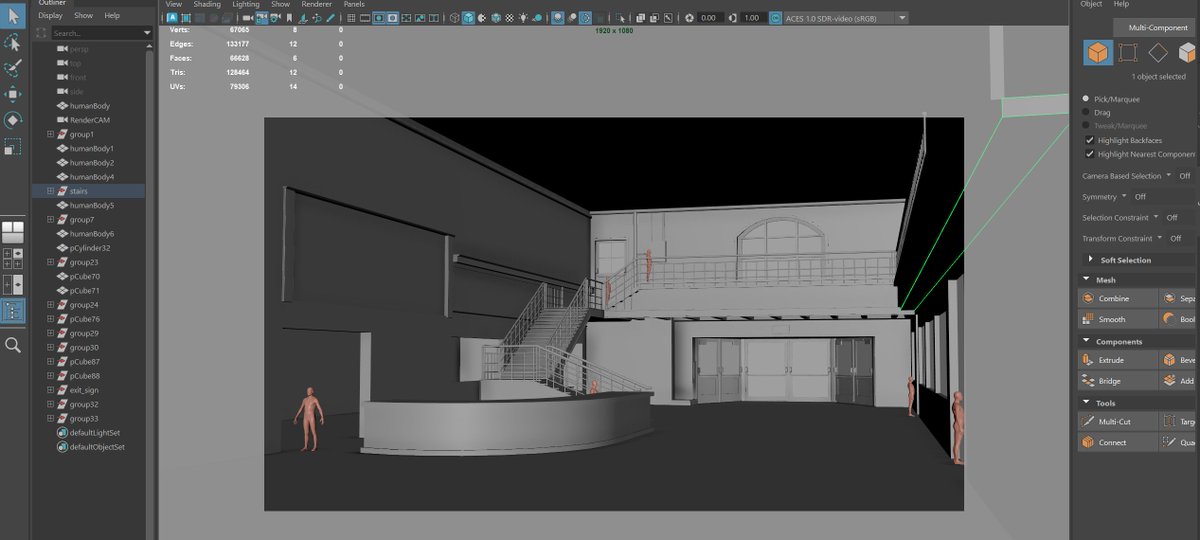Click Combine mesh icon

point(1088,298)
